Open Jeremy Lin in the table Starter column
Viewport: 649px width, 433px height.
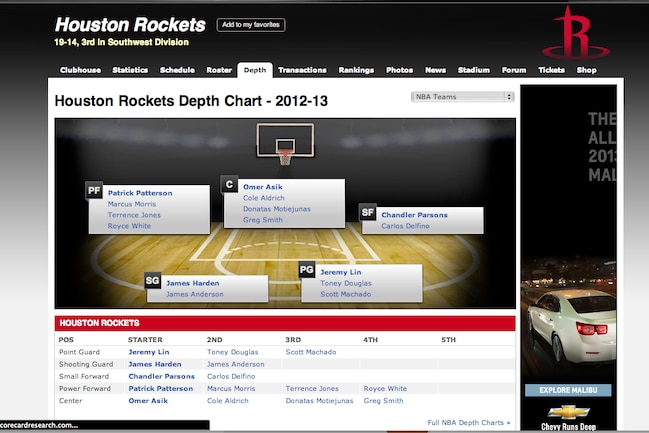[149, 352]
